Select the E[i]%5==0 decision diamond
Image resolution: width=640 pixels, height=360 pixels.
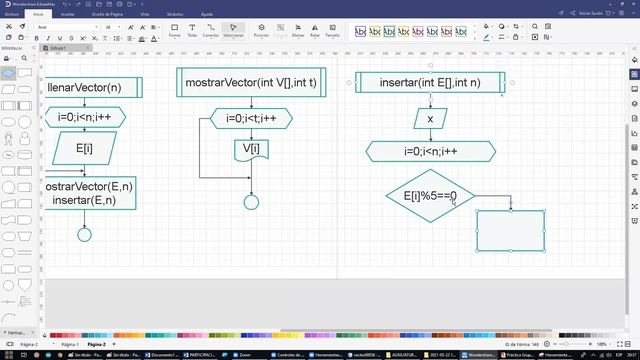point(430,196)
